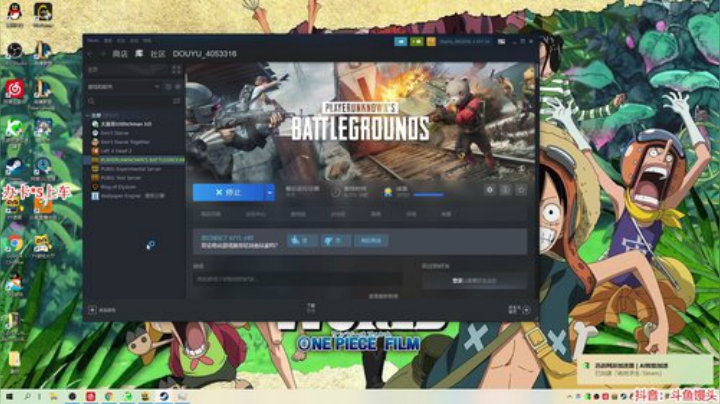
Task: Open the green friends button in title bar
Action: [x=416, y=42]
